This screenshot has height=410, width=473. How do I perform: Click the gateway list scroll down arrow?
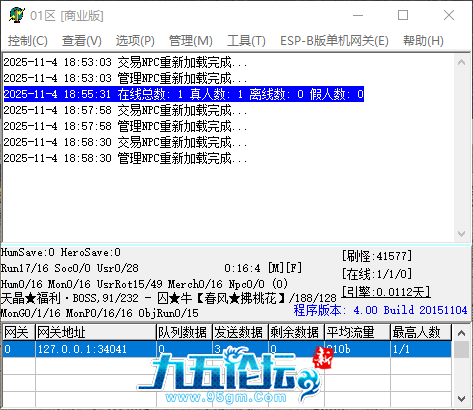click(x=461, y=398)
